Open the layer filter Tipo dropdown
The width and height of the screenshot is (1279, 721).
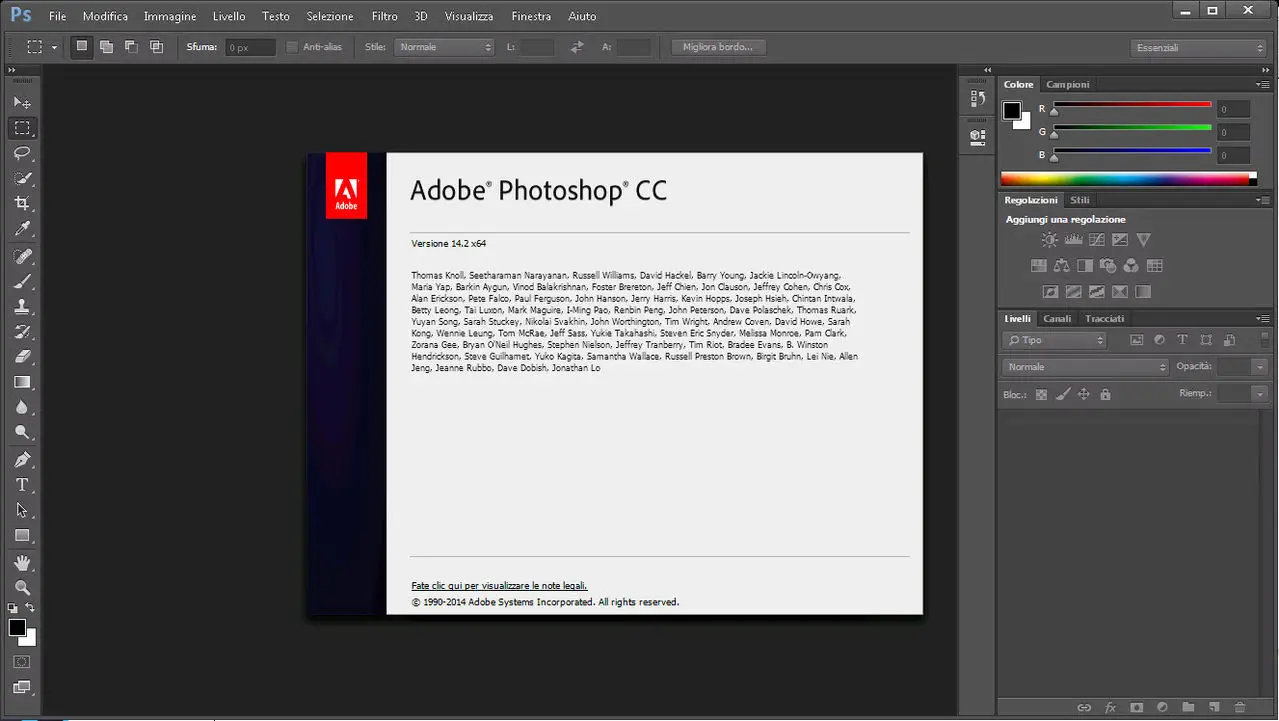1055,340
